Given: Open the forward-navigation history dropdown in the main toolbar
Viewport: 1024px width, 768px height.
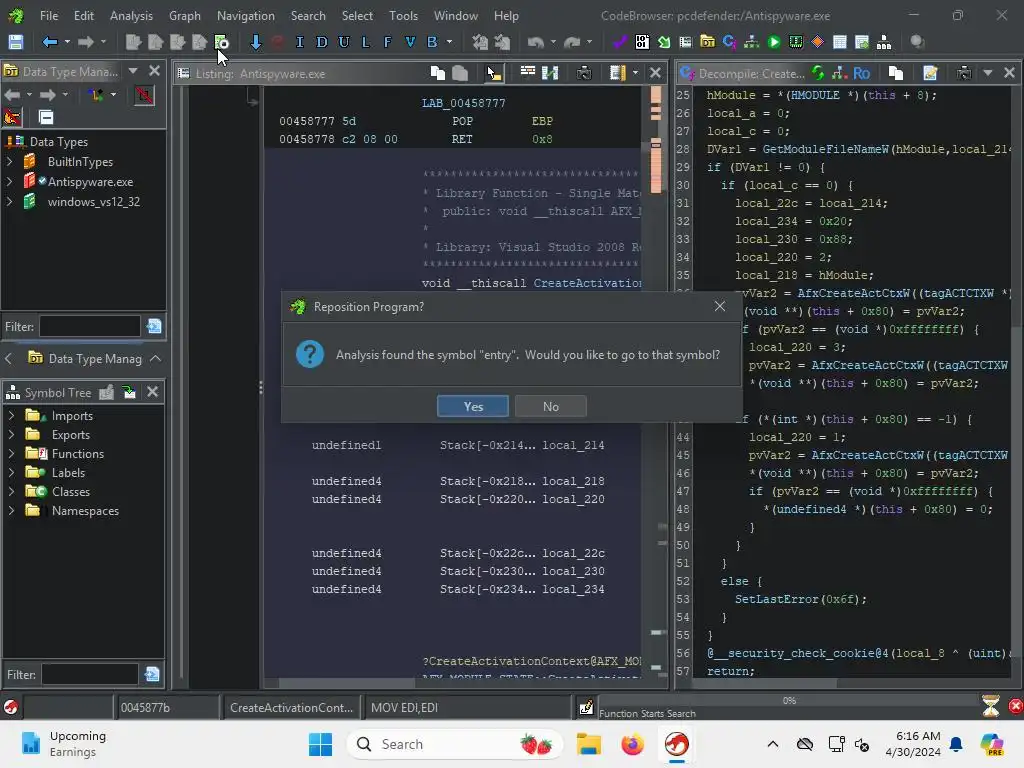Looking at the screenshot, I should 103,42.
